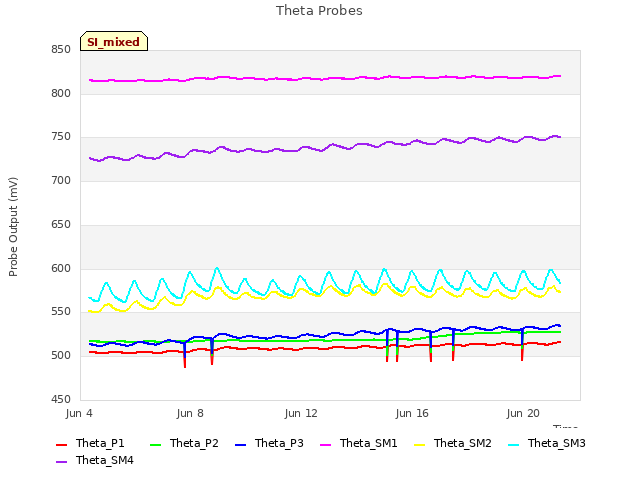Click the 650 y-axis tick label
This screenshot has width=640, height=480.
(61, 224)
